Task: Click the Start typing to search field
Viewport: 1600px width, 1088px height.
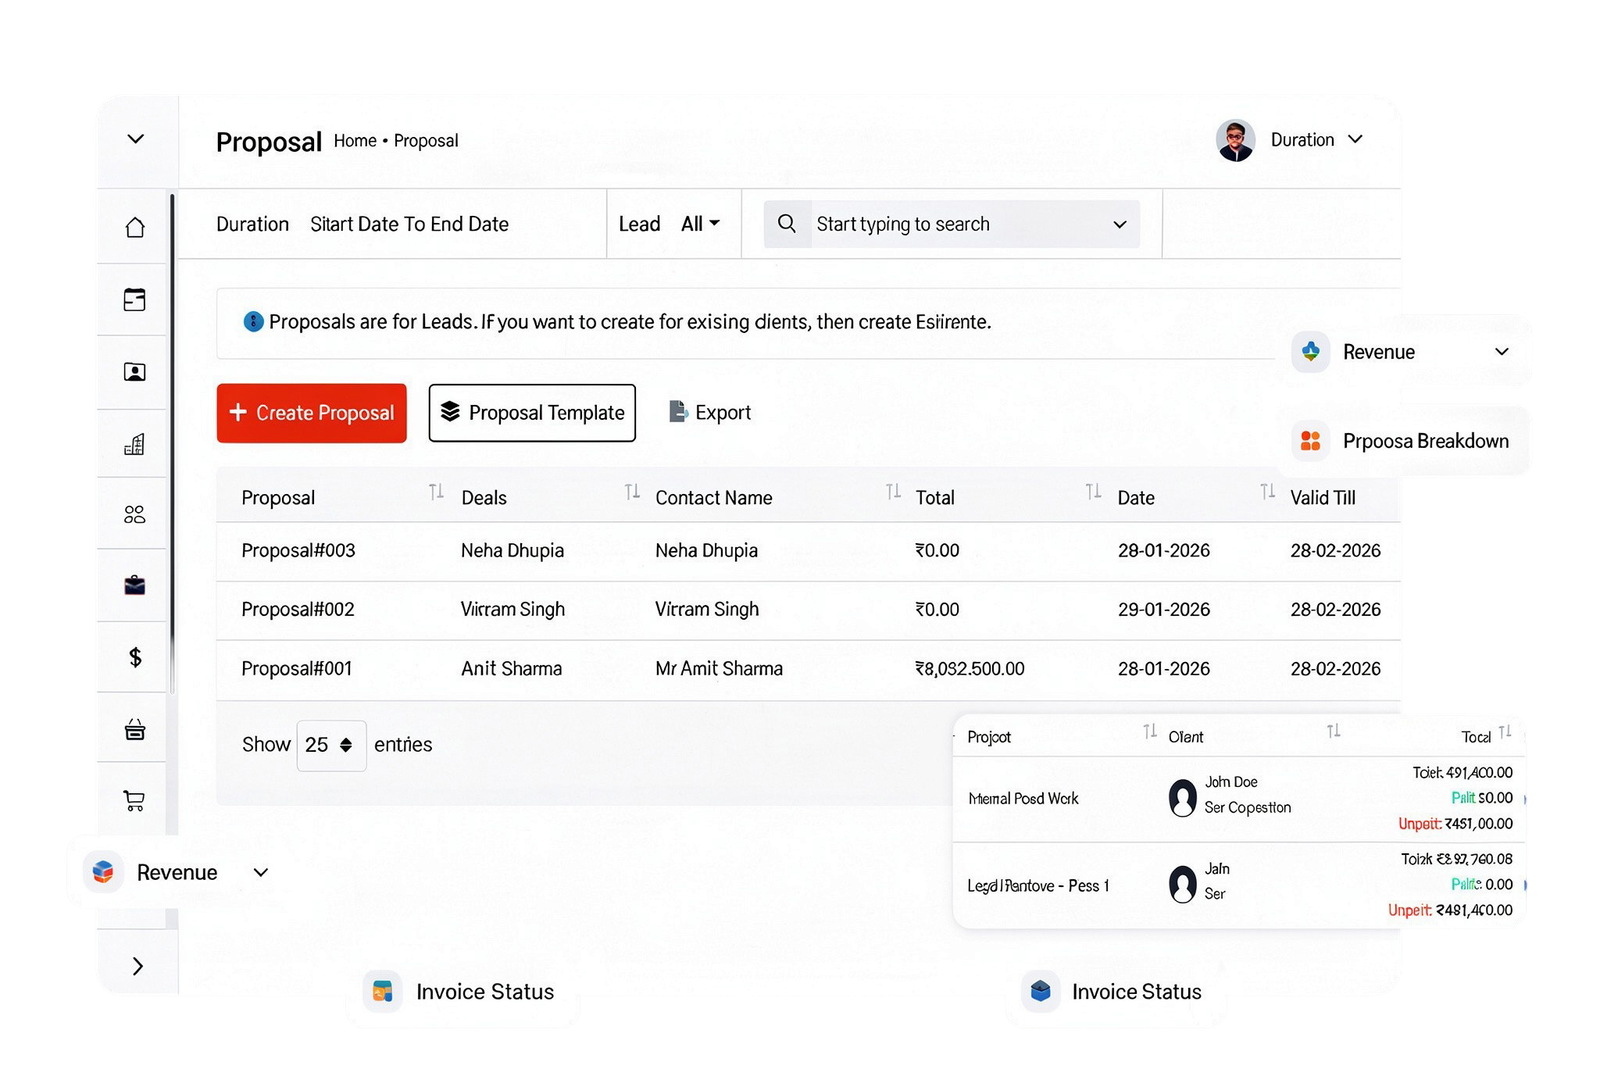Action: (950, 224)
